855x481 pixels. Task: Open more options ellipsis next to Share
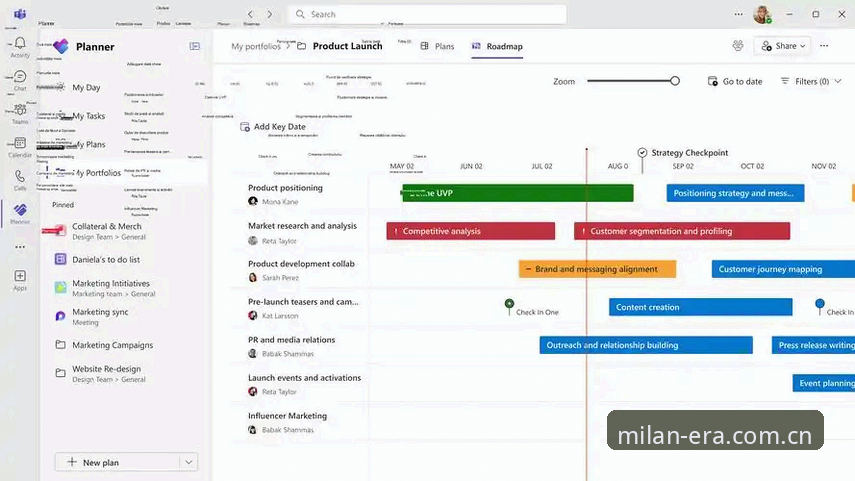point(824,46)
